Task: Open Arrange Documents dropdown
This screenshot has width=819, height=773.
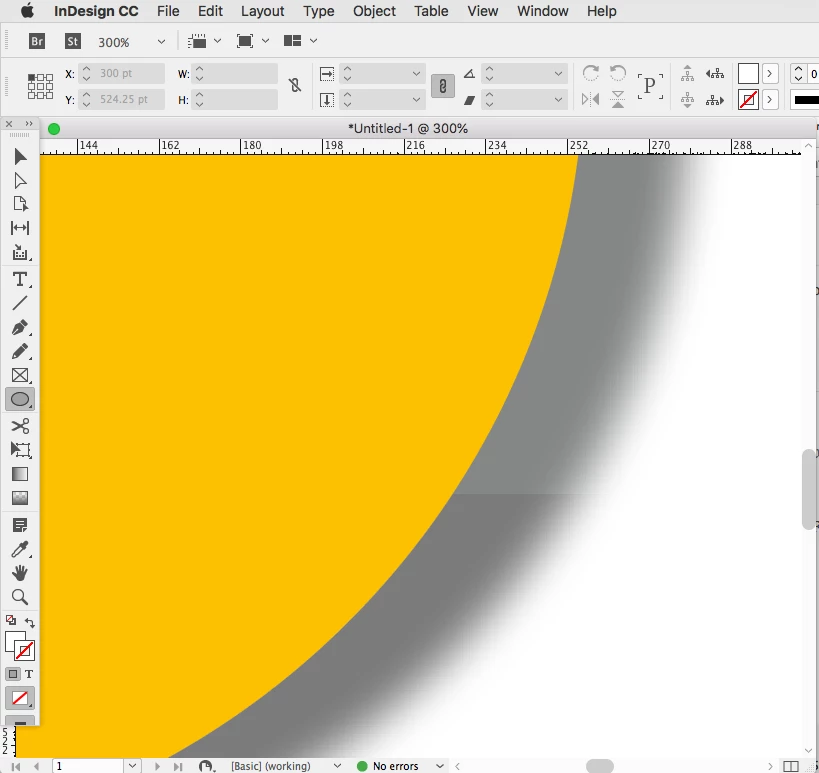Action: pyautogui.click(x=313, y=41)
